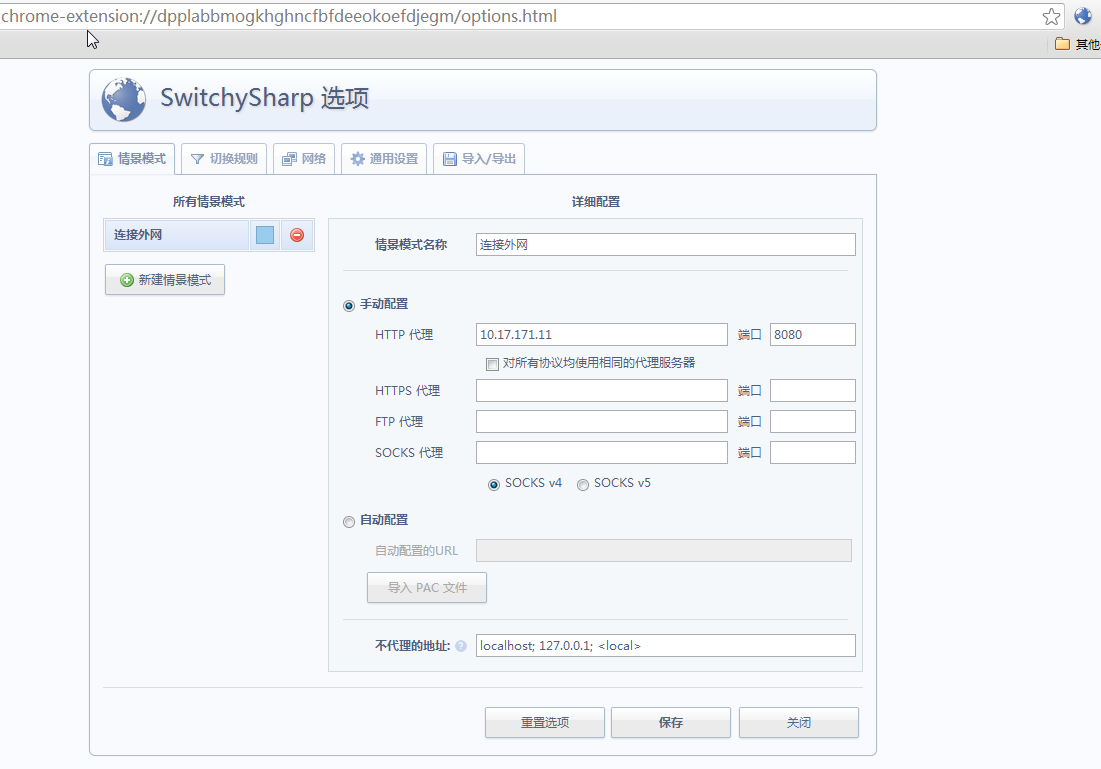Open the 网络 tab
Viewport: 1101px width, 769px height.
point(304,159)
